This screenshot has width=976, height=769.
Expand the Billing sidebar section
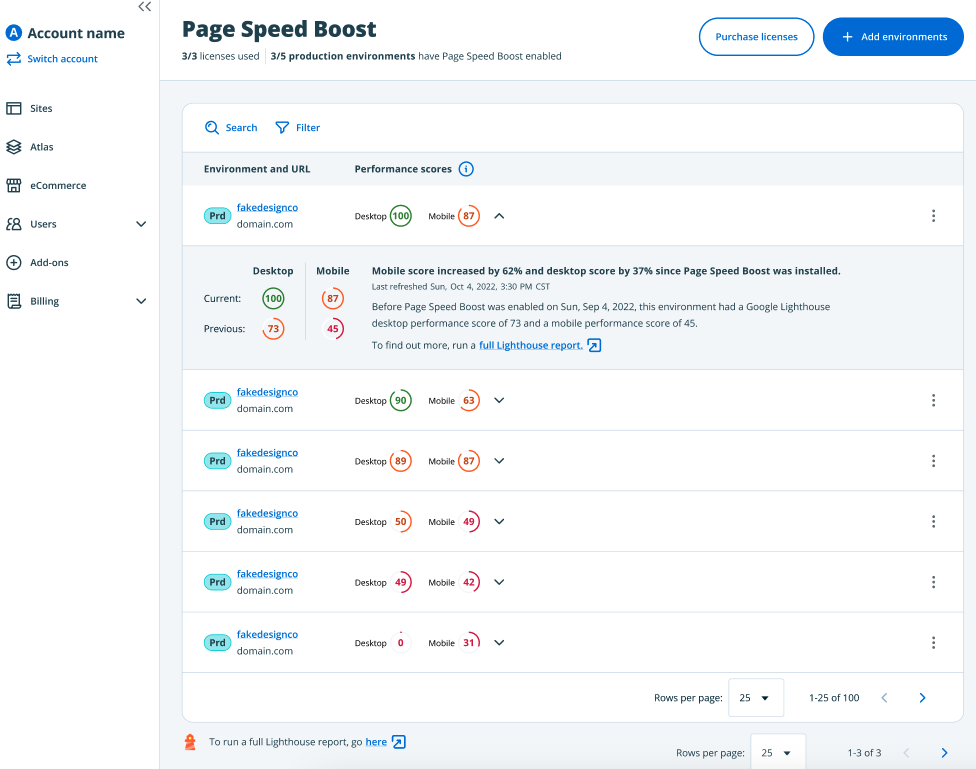point(141,300)
